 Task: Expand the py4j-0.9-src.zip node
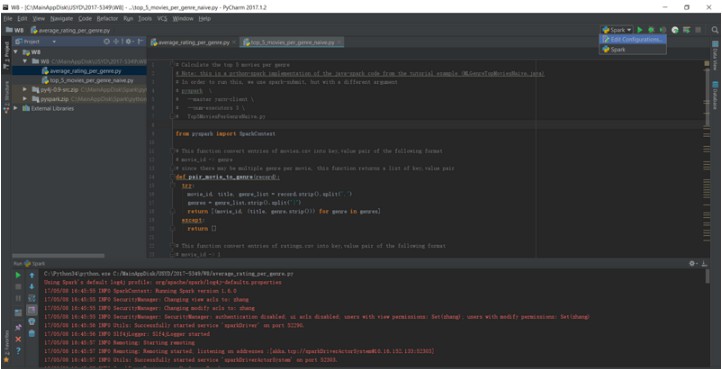pyautogui.click(x=25, y=89)
